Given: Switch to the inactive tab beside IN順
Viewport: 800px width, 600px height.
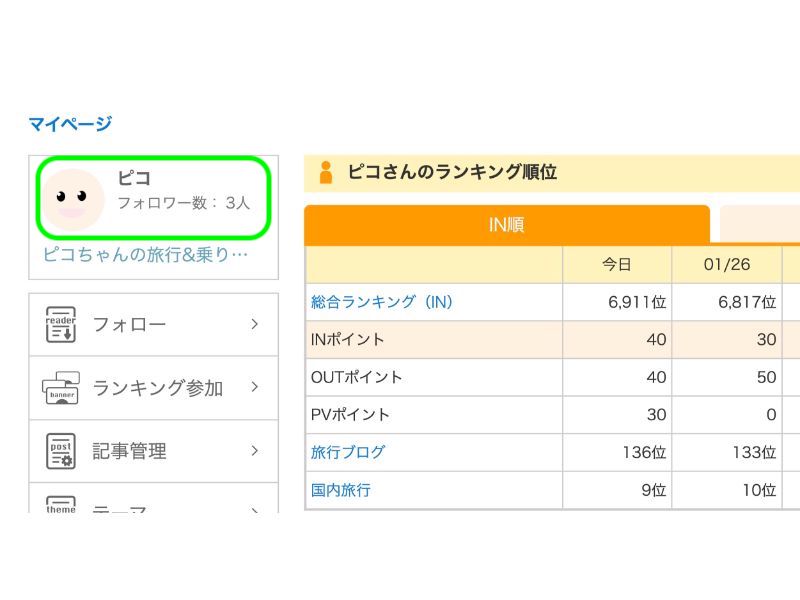Looking at the screenshot, I should click(x=760, y=225).
